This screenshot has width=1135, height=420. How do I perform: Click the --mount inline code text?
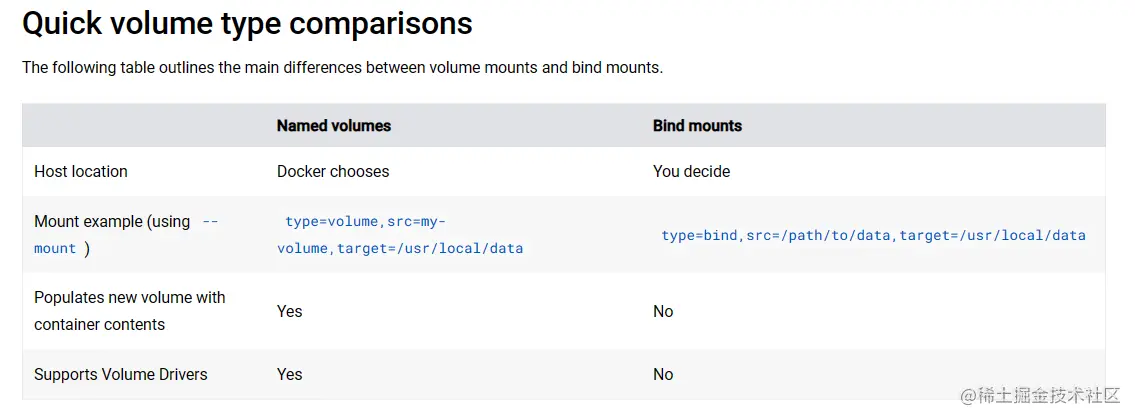pyautogui.click(x=126, y=235)
